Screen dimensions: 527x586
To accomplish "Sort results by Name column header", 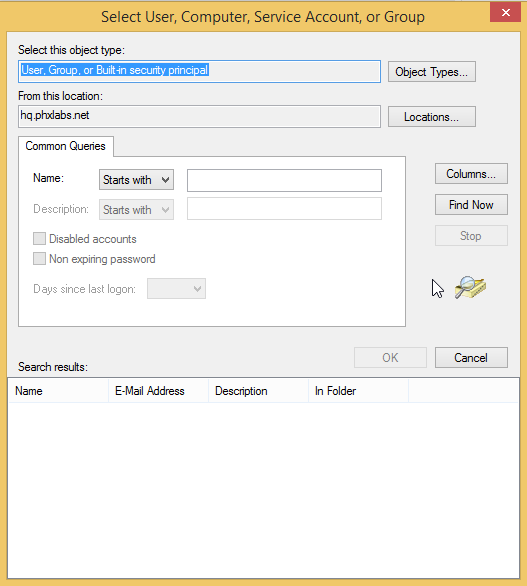I will [x=58, y=391].
